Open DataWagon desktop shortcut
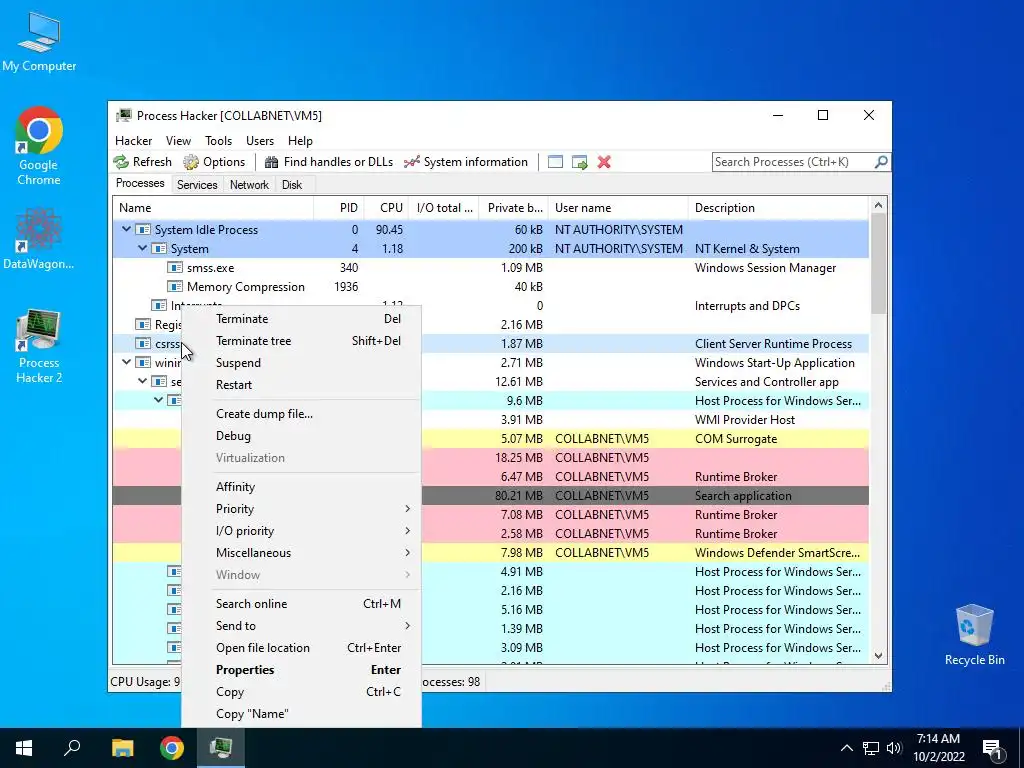The height and width of the screenshot is (768, 1024). [x=39, y=238]
